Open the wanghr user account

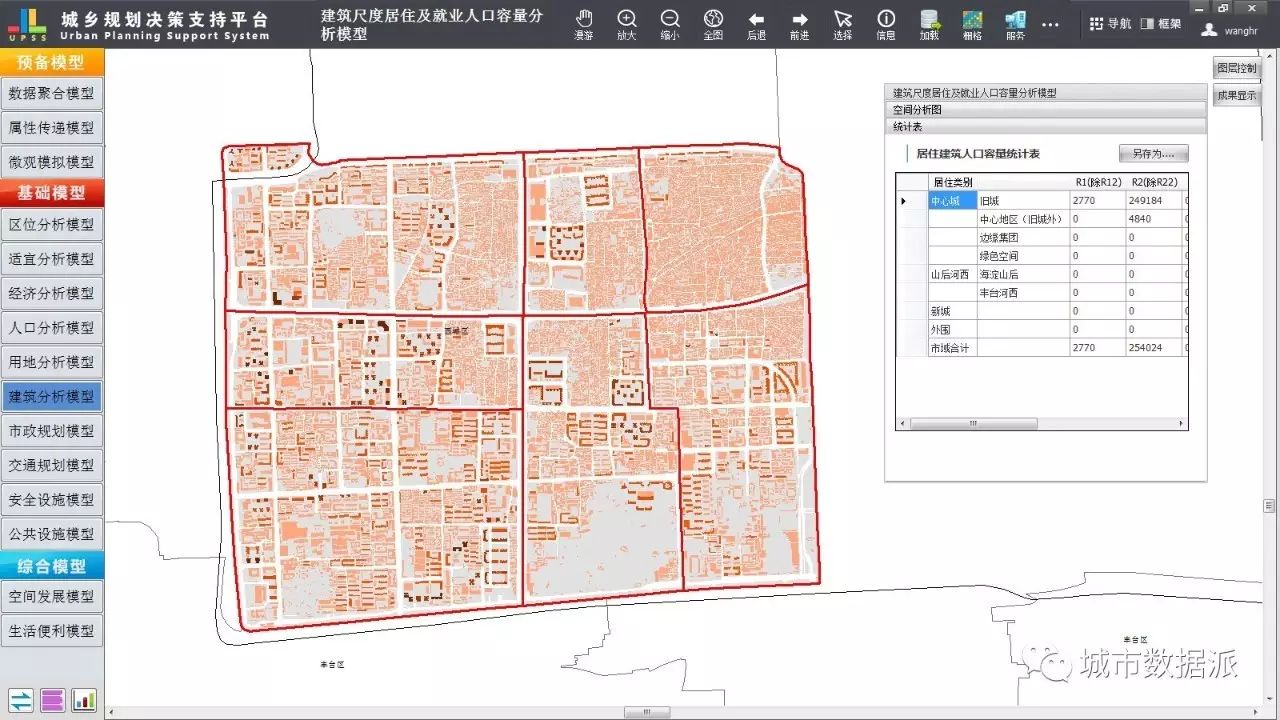1229,30
